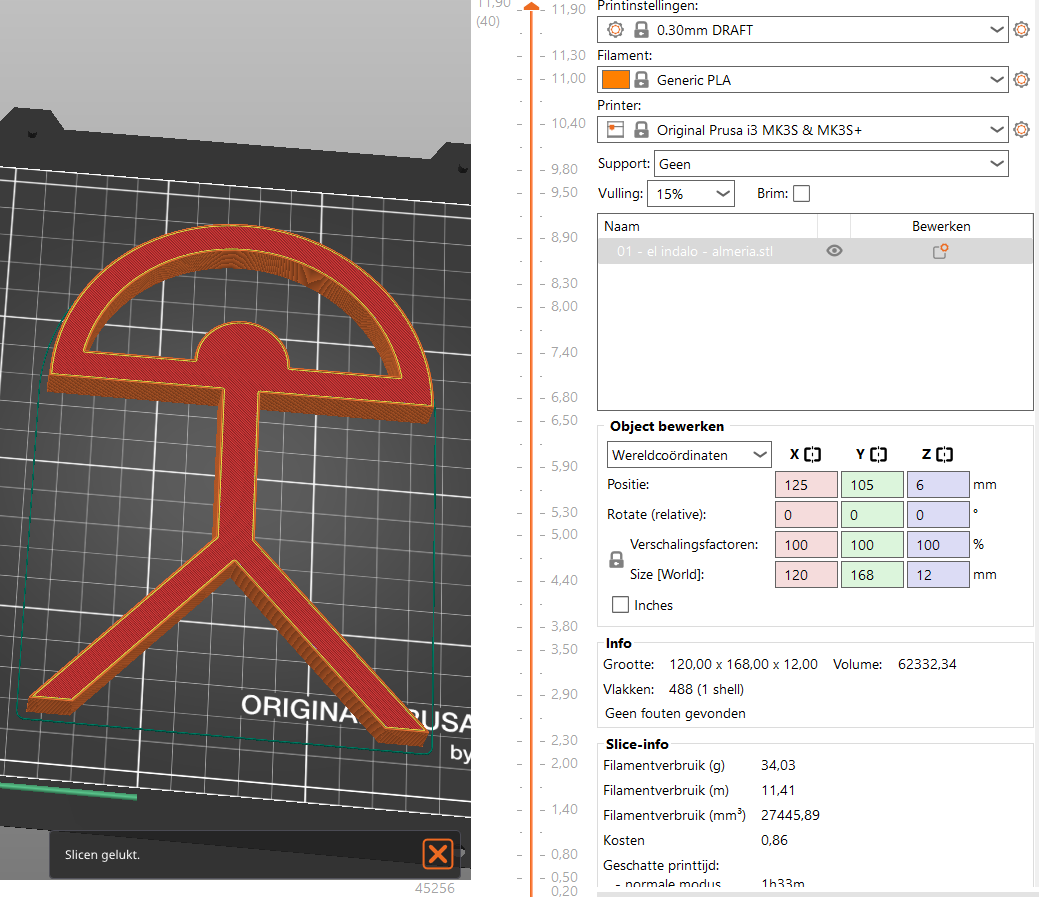The width and height of the screenshot is (1039, 897).
Task: Click the layer slider's top orange thumb
Action: click(531, 7)
